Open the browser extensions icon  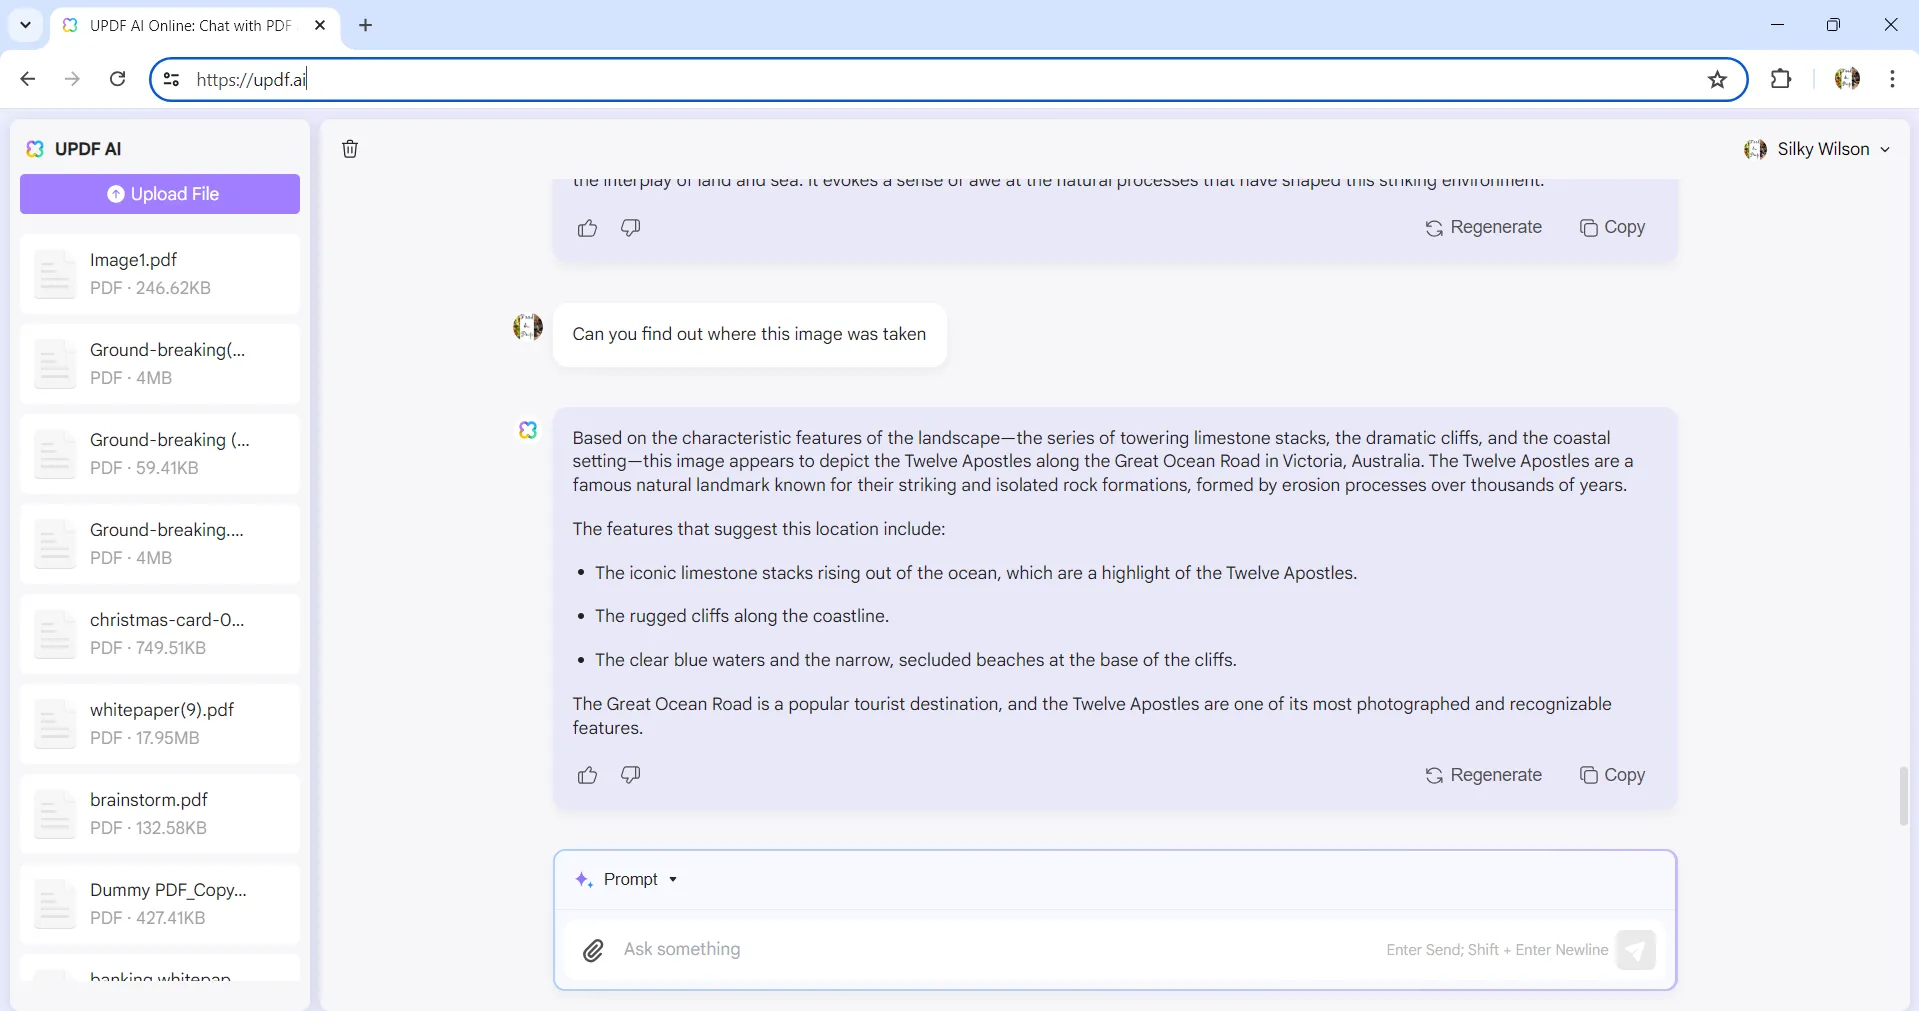(1780, 79)
